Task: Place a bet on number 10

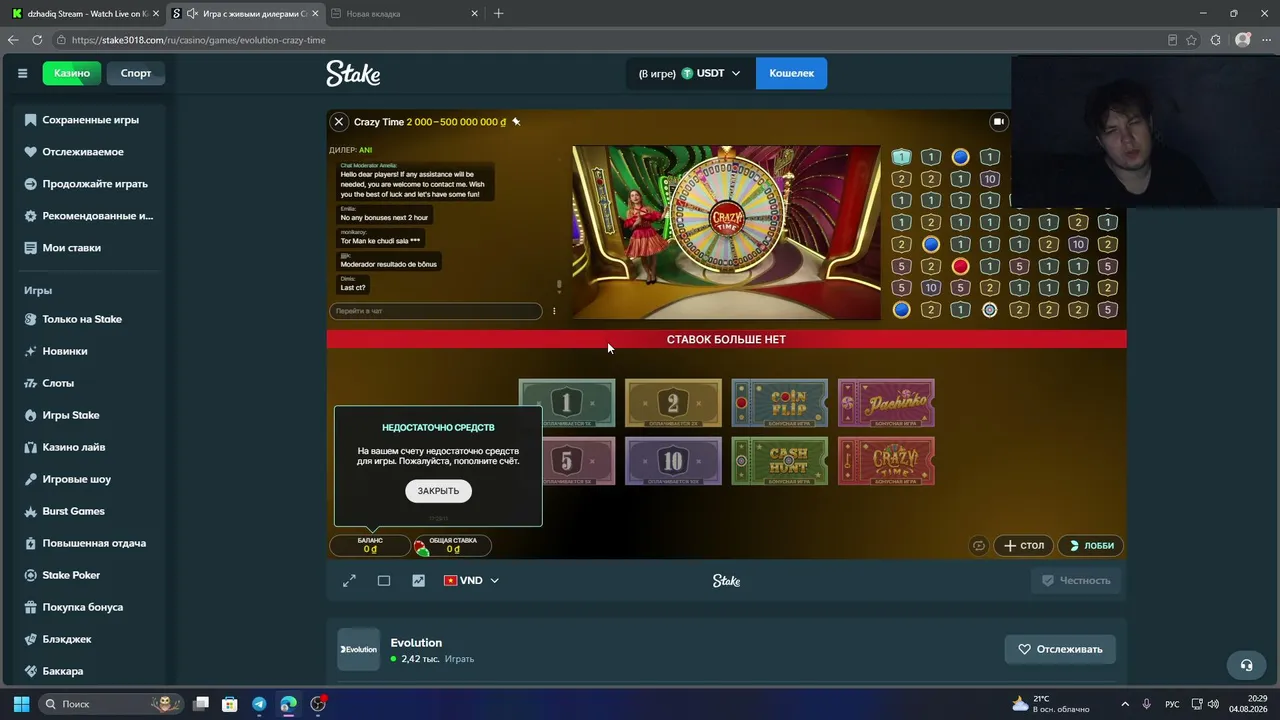Action: coord(673,461)
